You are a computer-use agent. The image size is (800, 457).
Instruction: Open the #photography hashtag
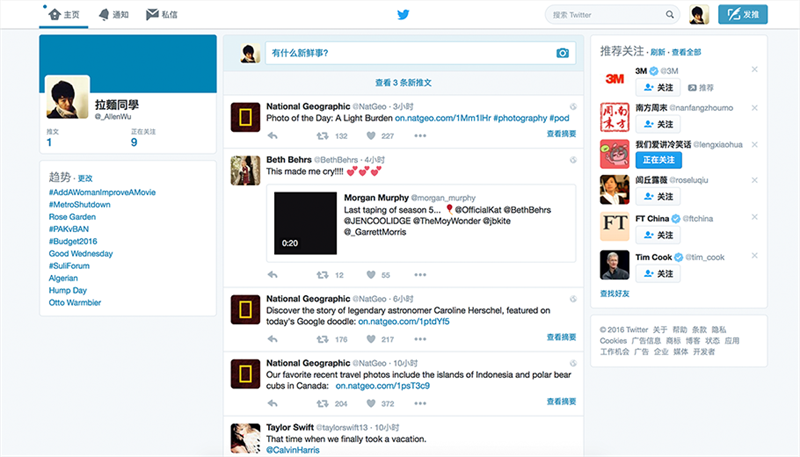click(x=520, y=118)
